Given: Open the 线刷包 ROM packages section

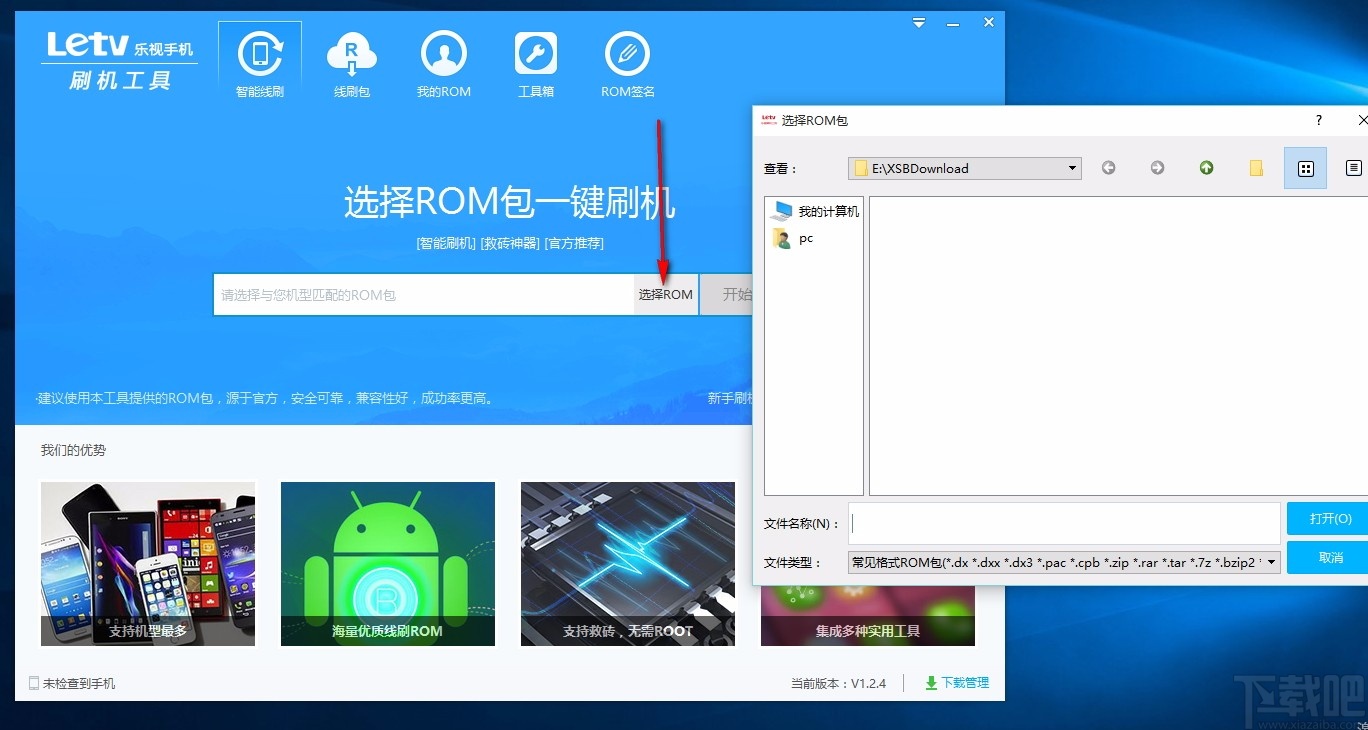Looking at the screenshot, I should [x=351, y=60].
